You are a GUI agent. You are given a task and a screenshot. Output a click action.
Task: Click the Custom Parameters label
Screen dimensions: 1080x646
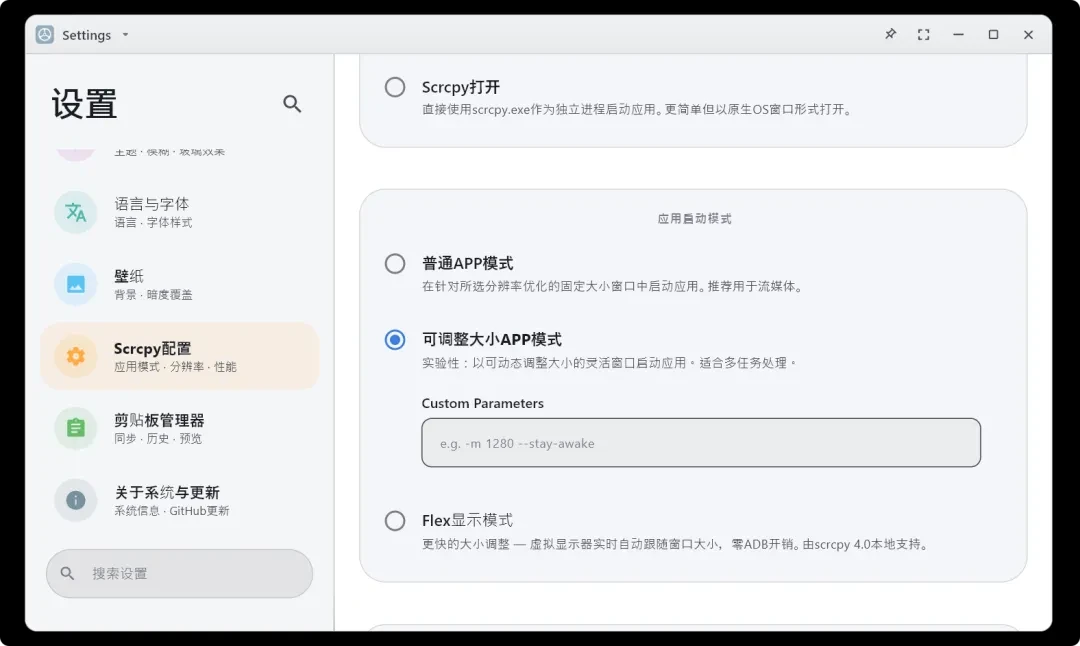482,404
